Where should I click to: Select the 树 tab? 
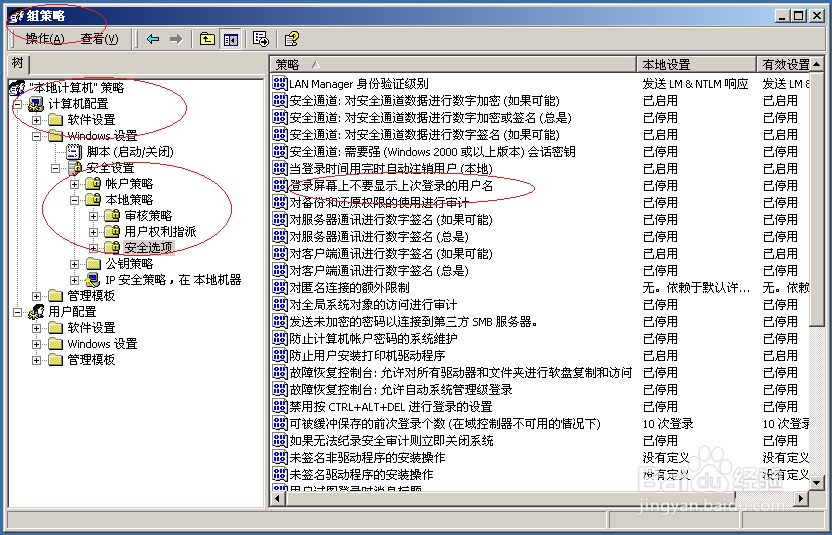pyautogui.click(x=18, y=64)
